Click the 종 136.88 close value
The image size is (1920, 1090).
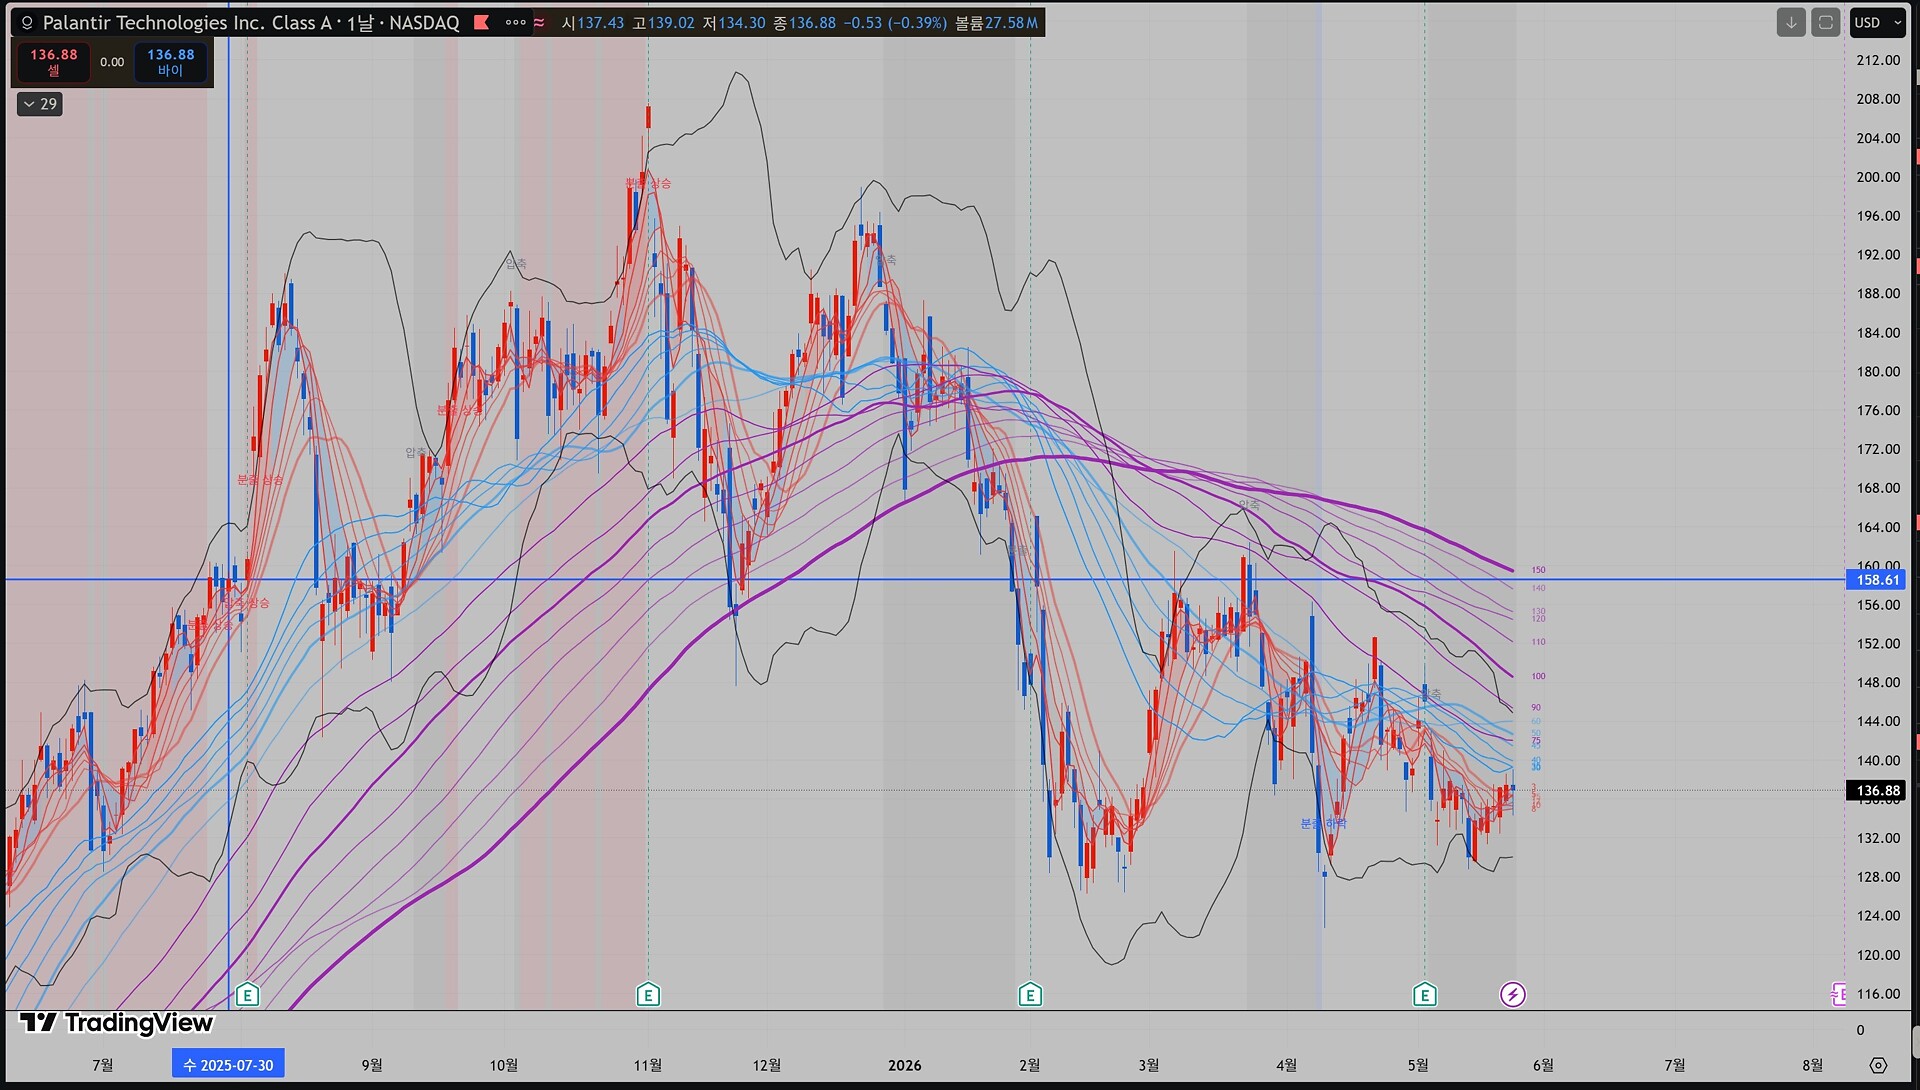pos(804,23)
